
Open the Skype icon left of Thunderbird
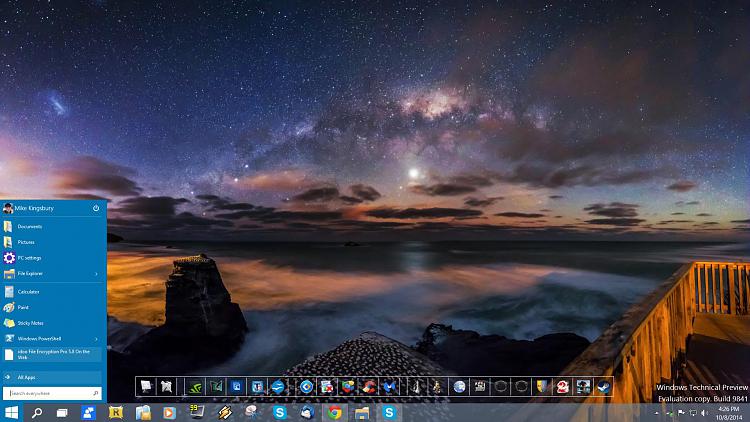point(279,412)
